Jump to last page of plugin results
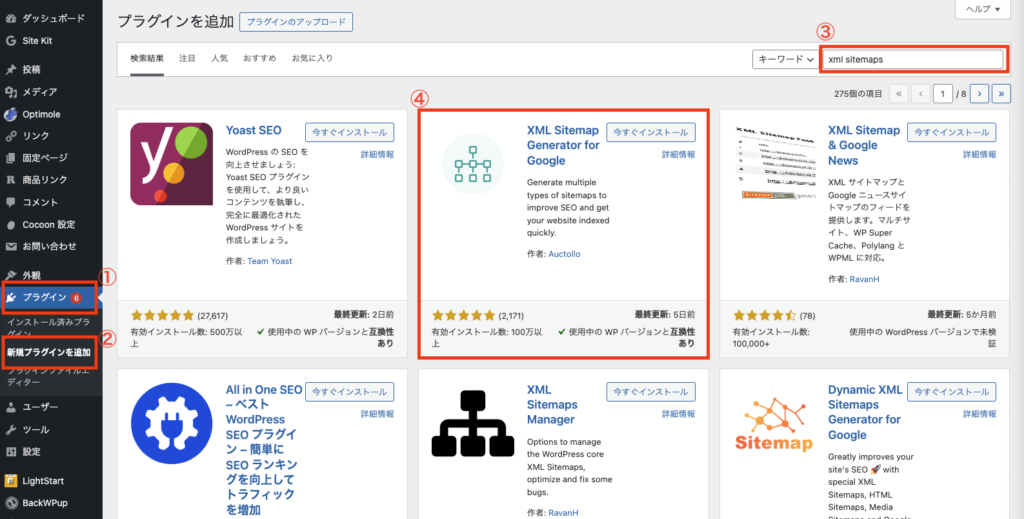 click(x=1000, y=93)
